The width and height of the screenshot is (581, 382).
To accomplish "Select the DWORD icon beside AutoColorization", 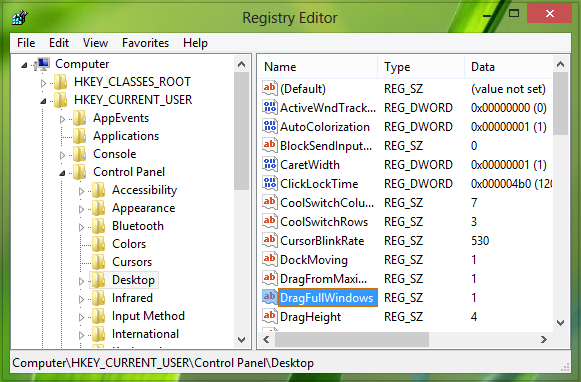I will [x=269, y=126].
